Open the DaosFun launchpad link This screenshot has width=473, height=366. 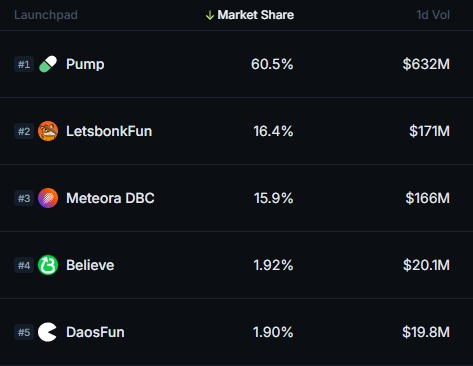[95, 332]
